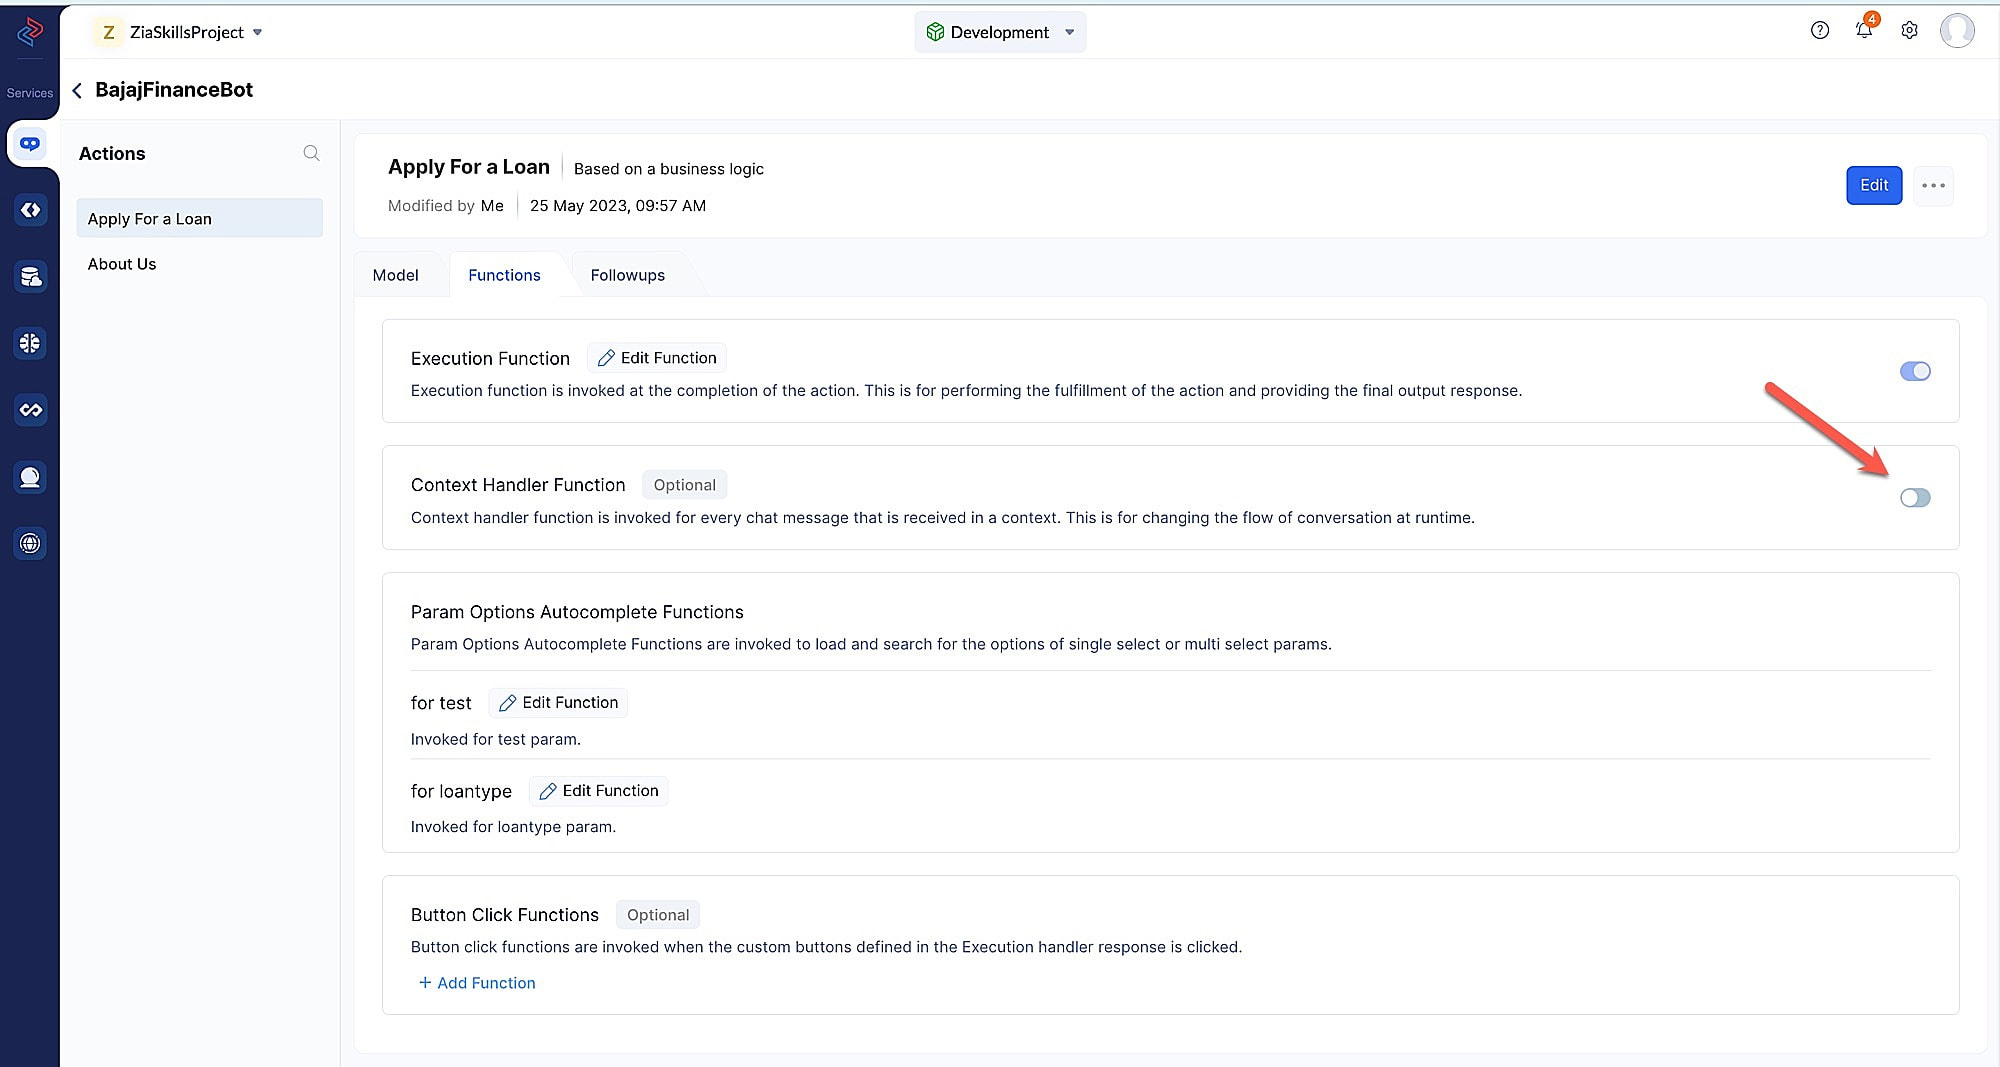The width and height of the screenshot is (2000, 1067).
Task: Disable the Execution Function toggle
Action: (1915, 371)
